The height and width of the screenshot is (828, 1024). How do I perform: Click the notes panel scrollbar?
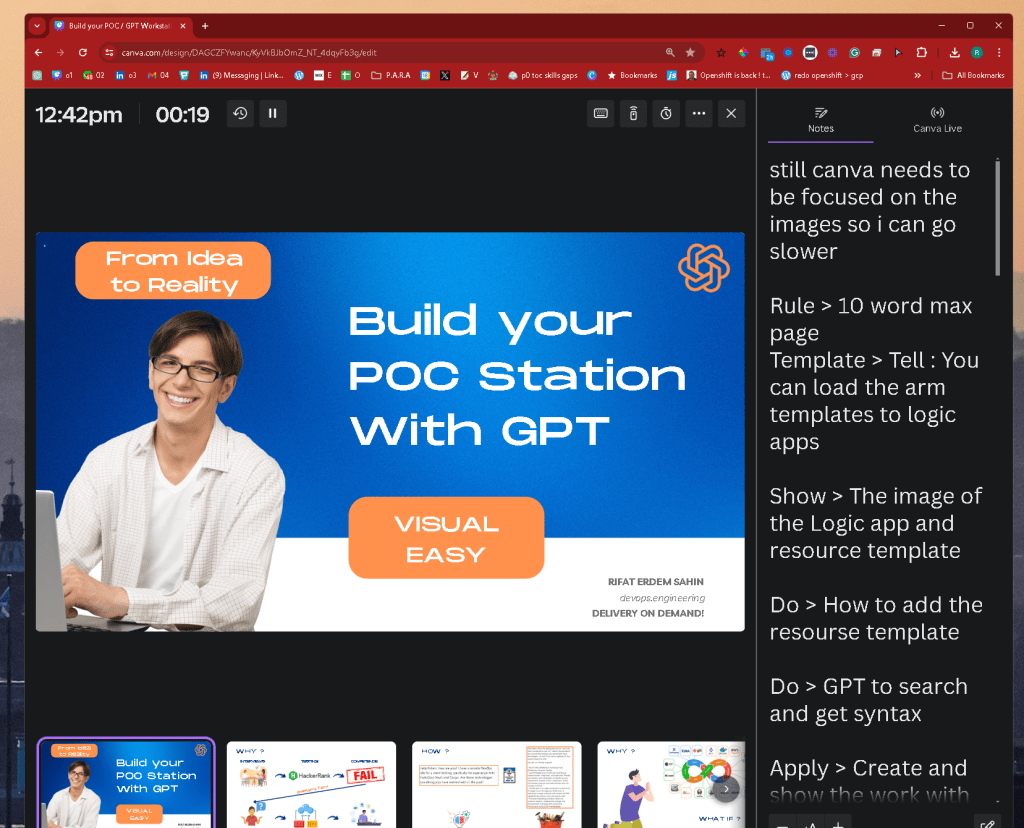[x=997, y=217]
